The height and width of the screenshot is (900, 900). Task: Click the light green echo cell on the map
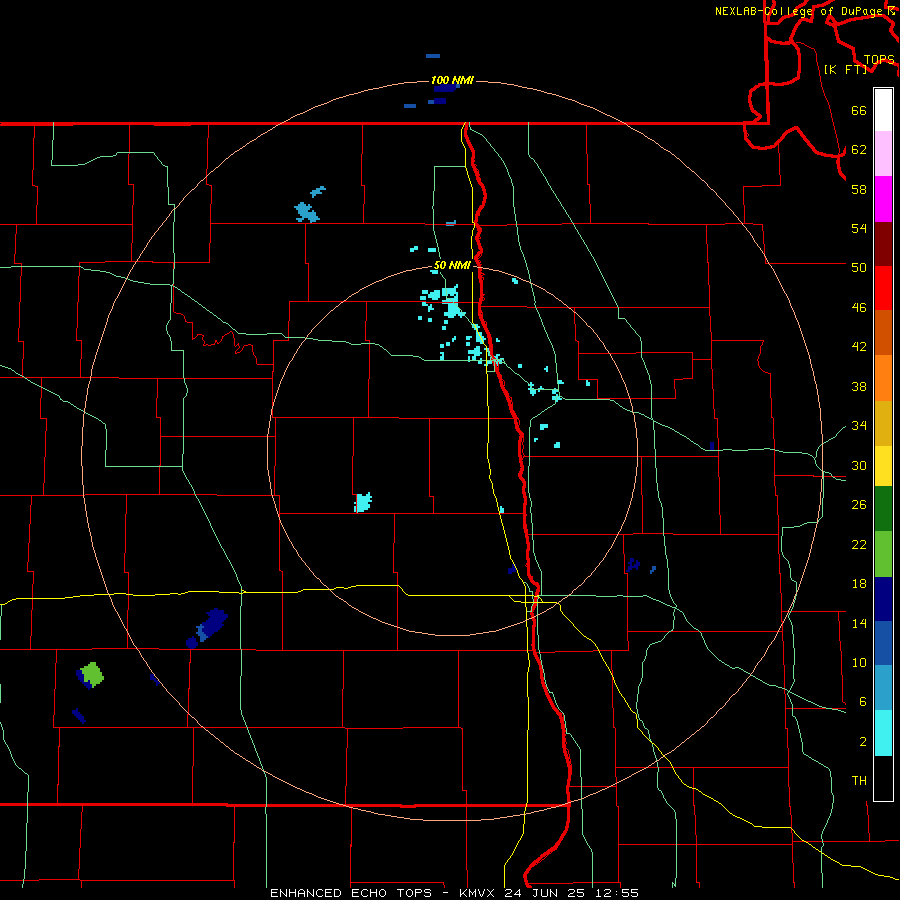pos(92,674)
